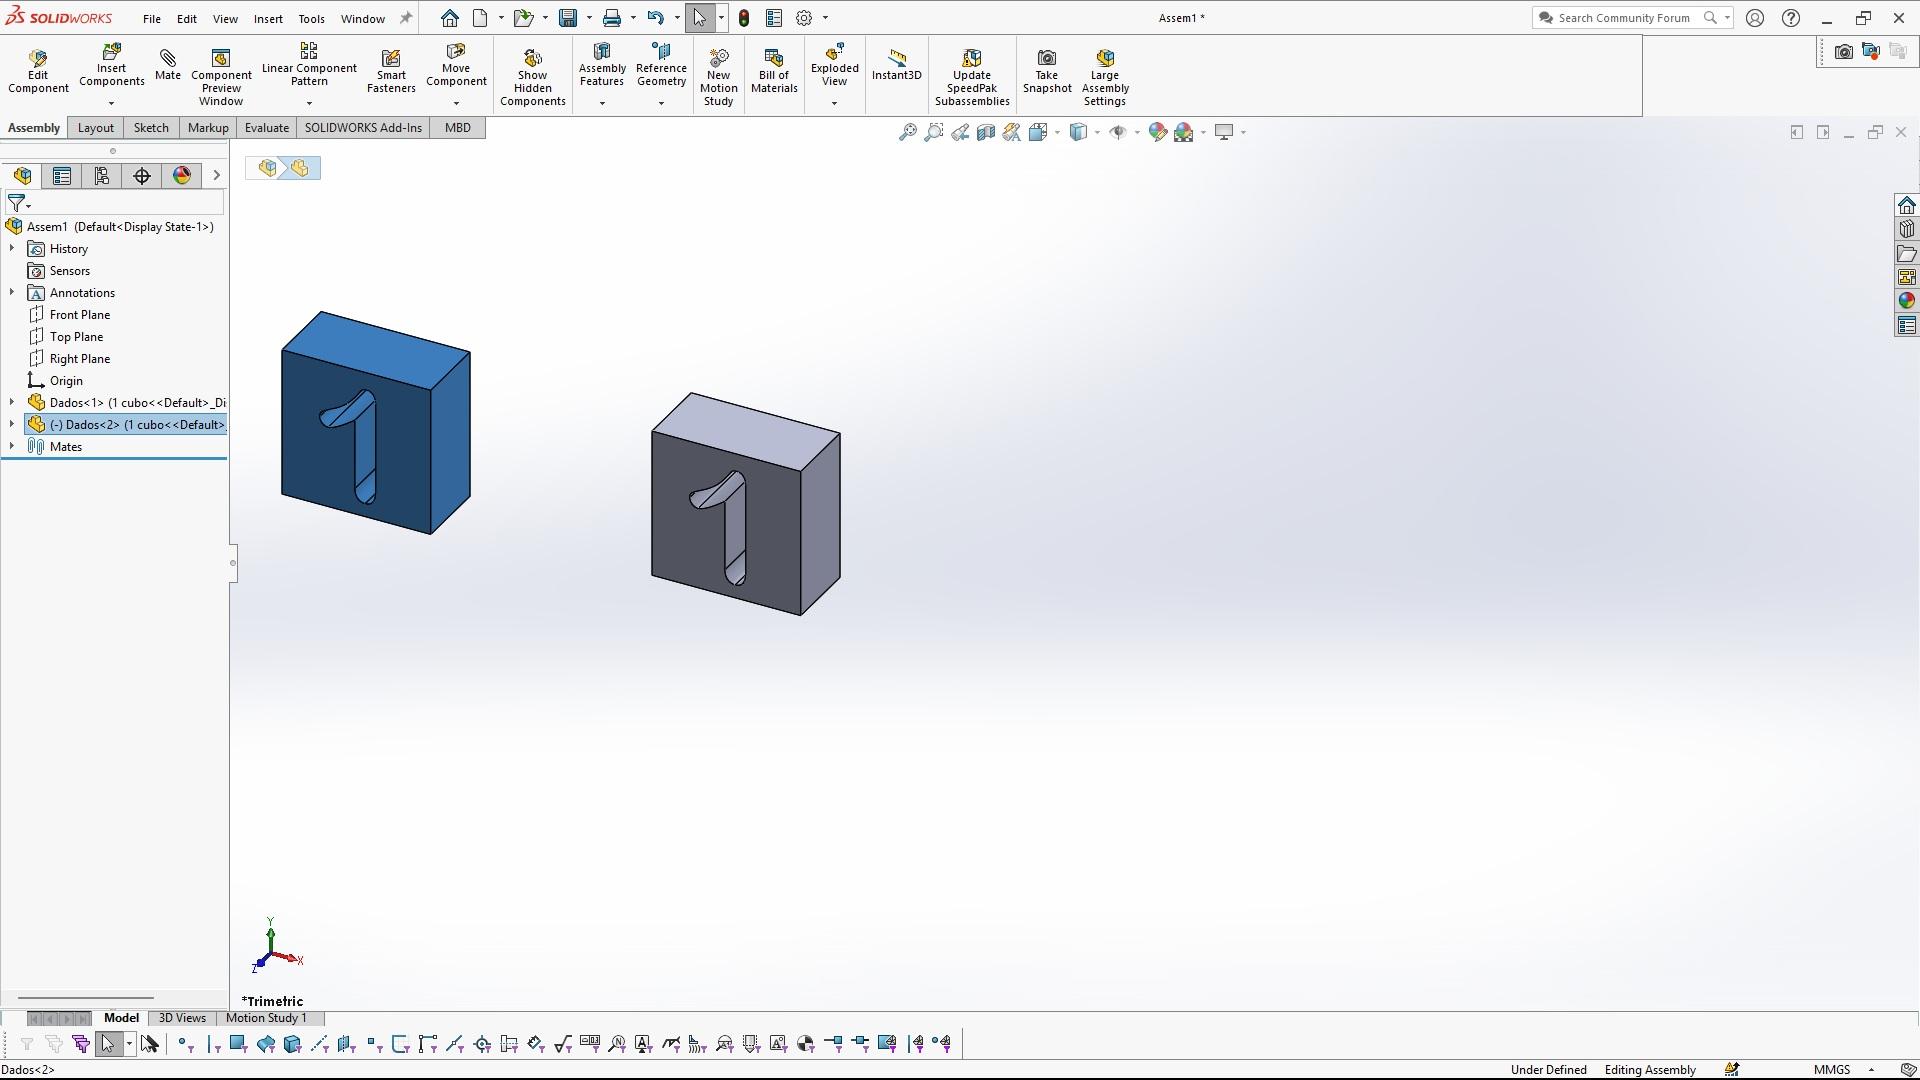Open the PropertyManager tab

[62, 176]
